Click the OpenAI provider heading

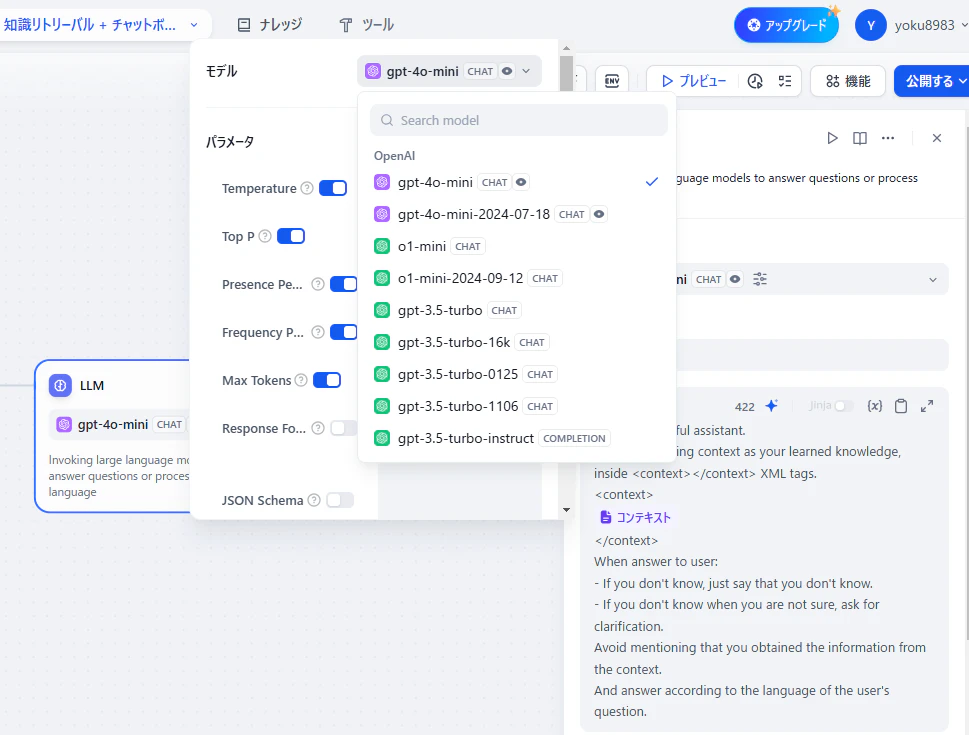(x=394, y=156)
